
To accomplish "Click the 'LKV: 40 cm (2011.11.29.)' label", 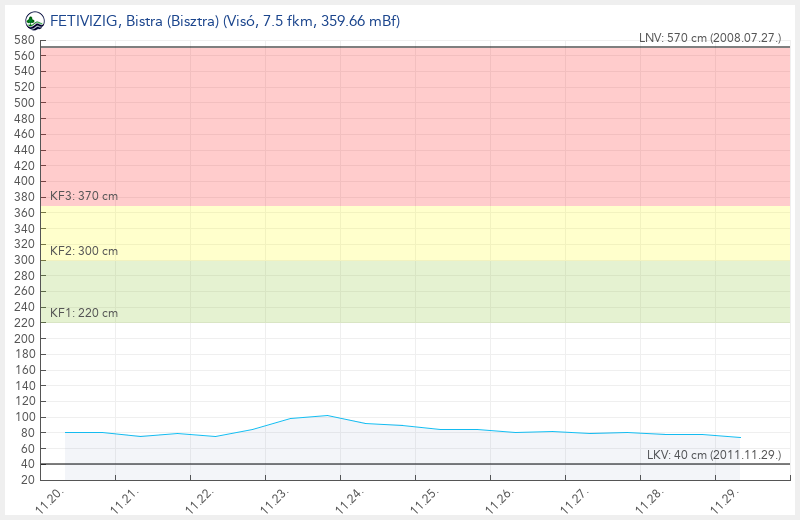I will (713, 455).
